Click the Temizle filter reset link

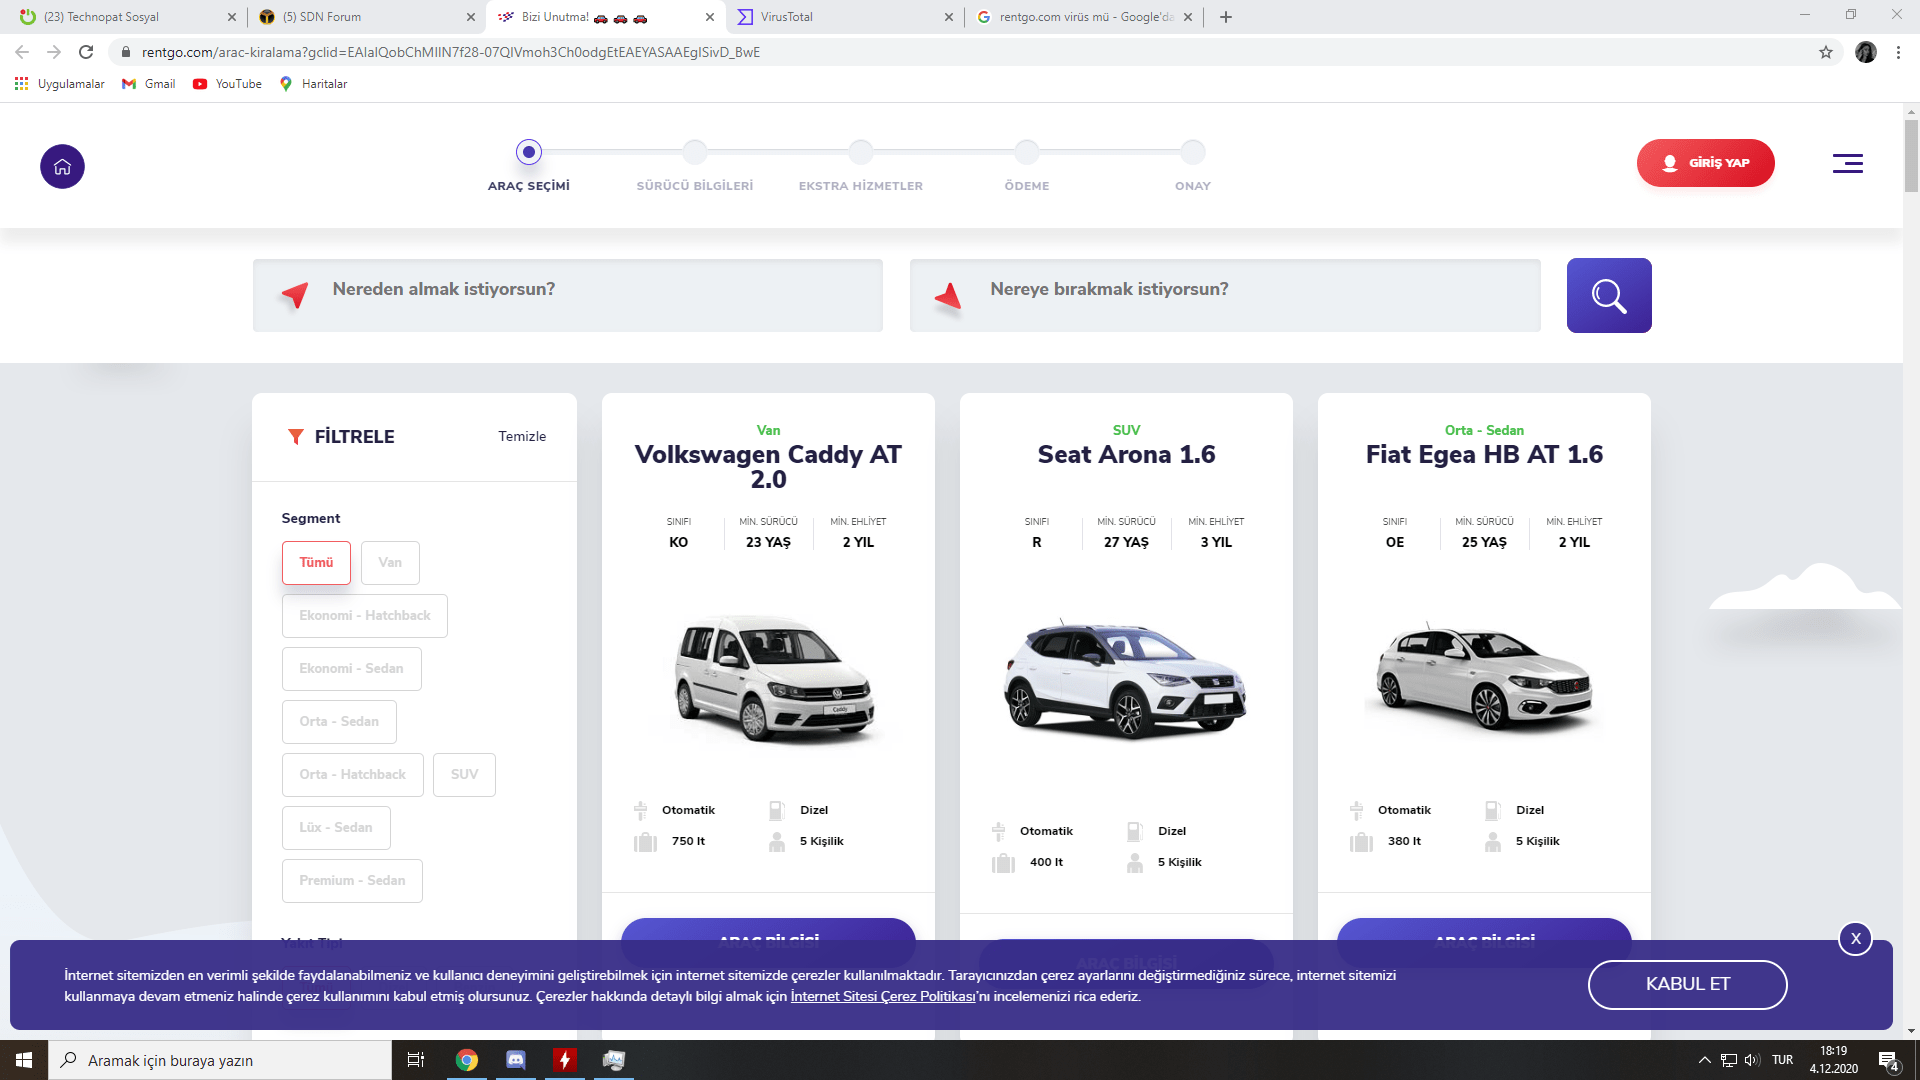click(522, 437)
